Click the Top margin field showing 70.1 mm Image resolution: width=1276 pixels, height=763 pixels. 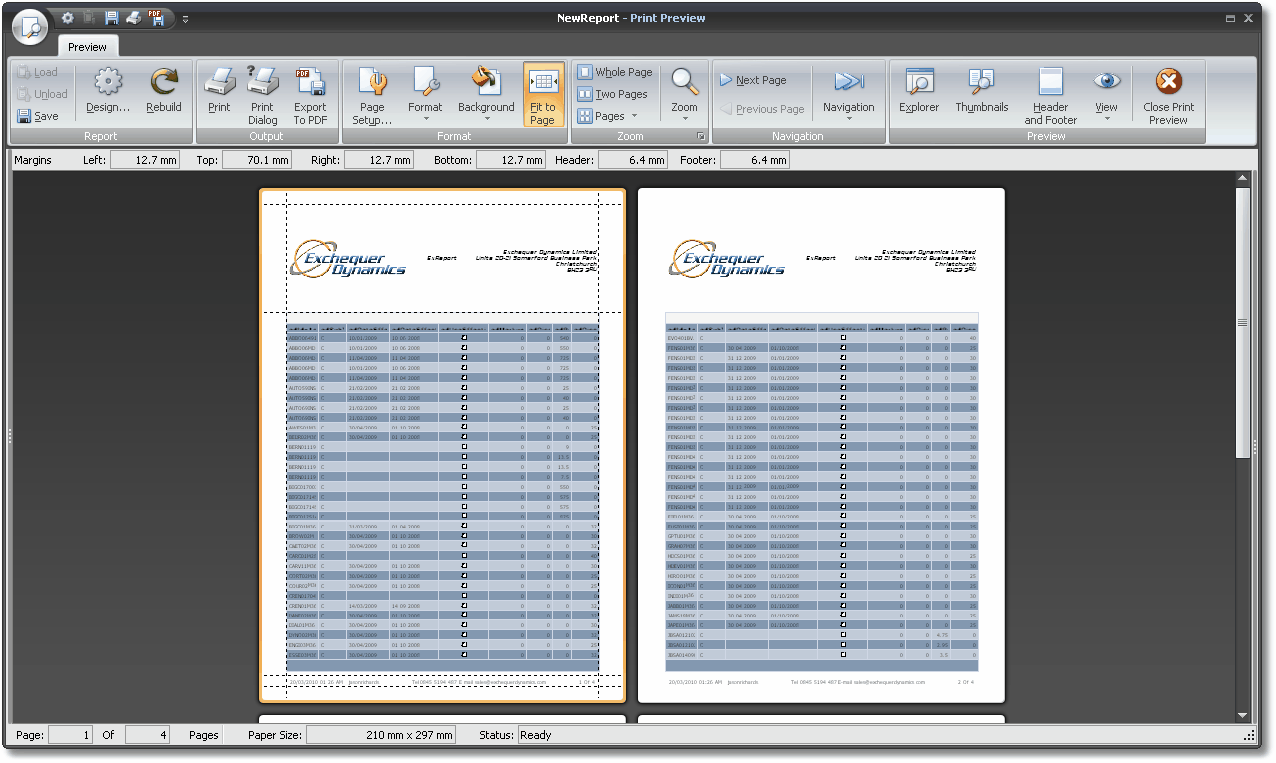click(257, 160)
